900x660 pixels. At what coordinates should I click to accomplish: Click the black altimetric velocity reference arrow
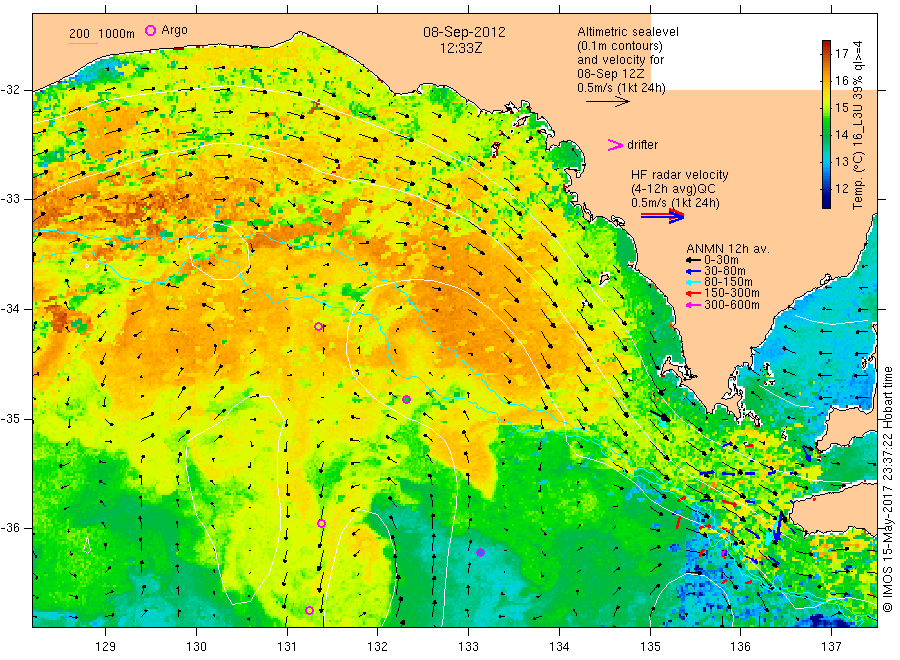click(x=608, y=102)
